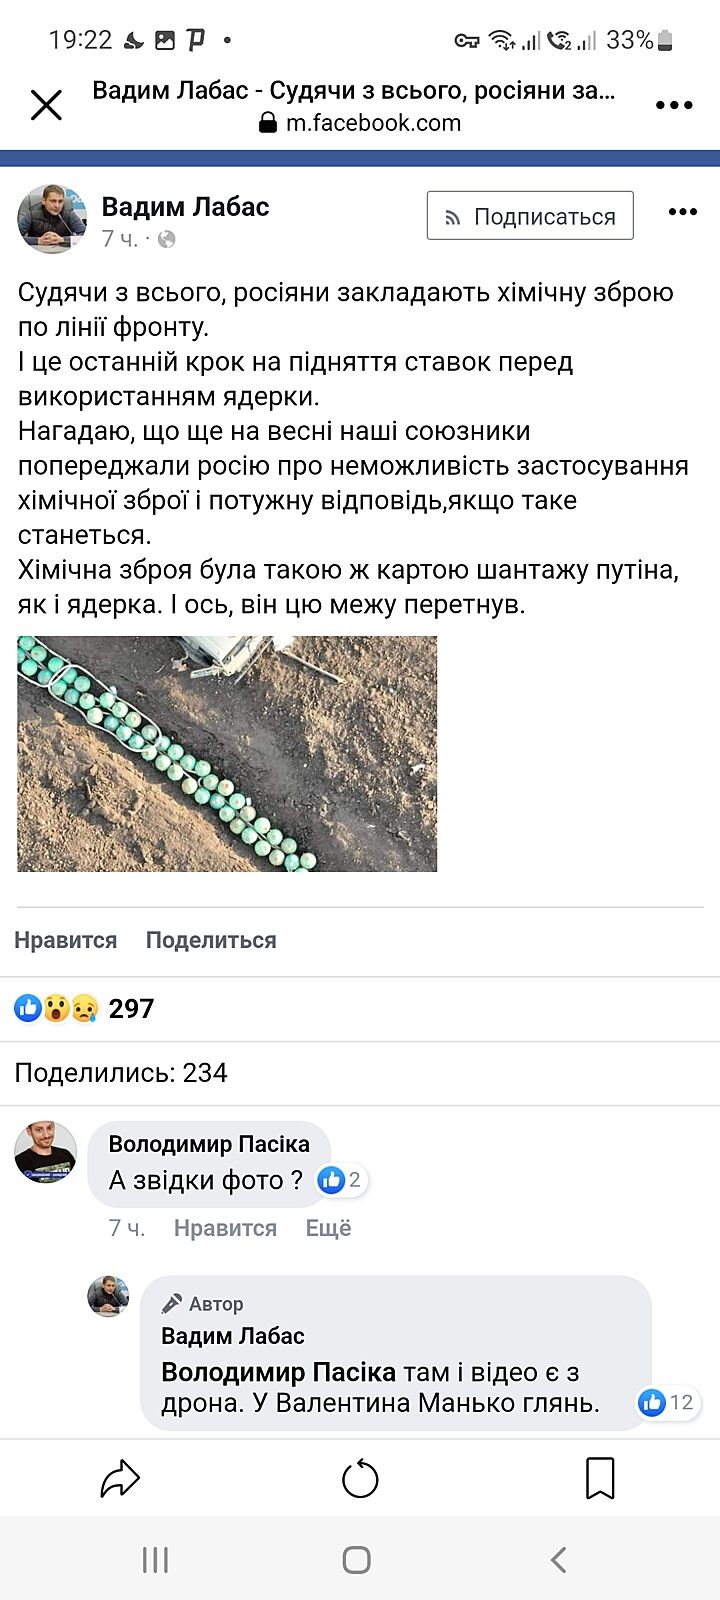This screenshot has height=1600, width=720.
Task: Tap the circular reload icon in bottom toolbar
Action: pos(360,1479)
